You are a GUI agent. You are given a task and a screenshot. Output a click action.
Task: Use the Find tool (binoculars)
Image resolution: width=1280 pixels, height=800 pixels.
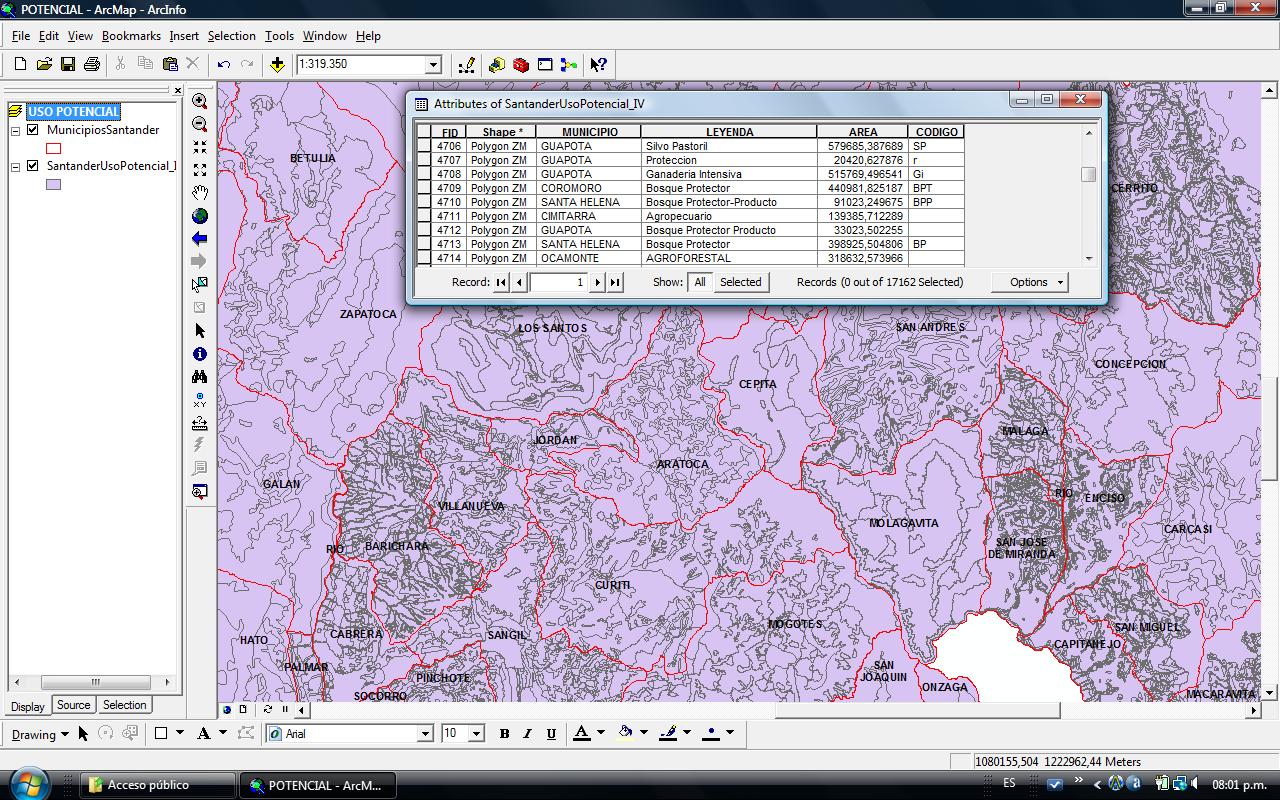(198, 377)
